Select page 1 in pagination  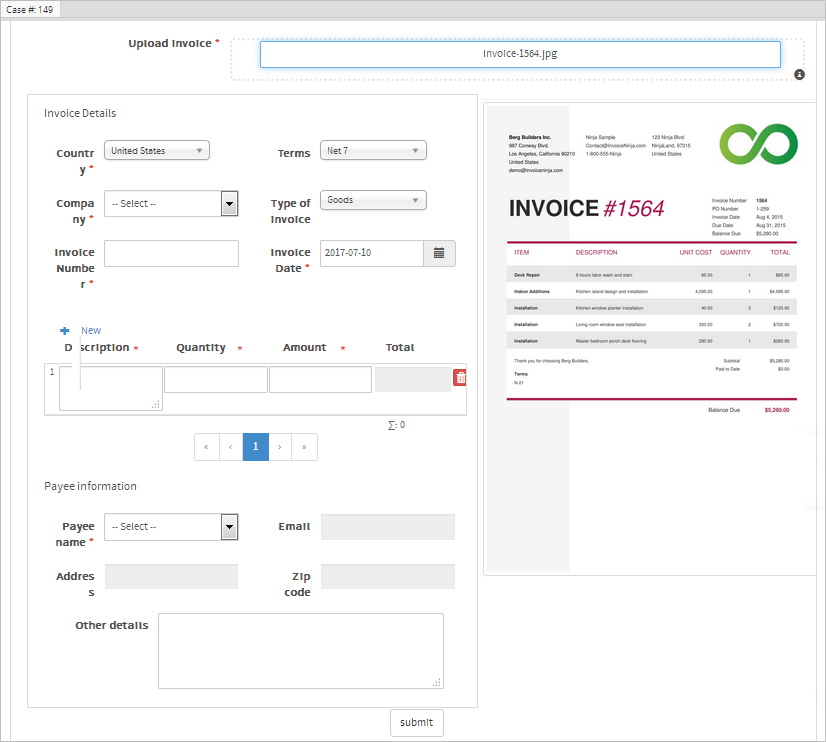(256, 447)
